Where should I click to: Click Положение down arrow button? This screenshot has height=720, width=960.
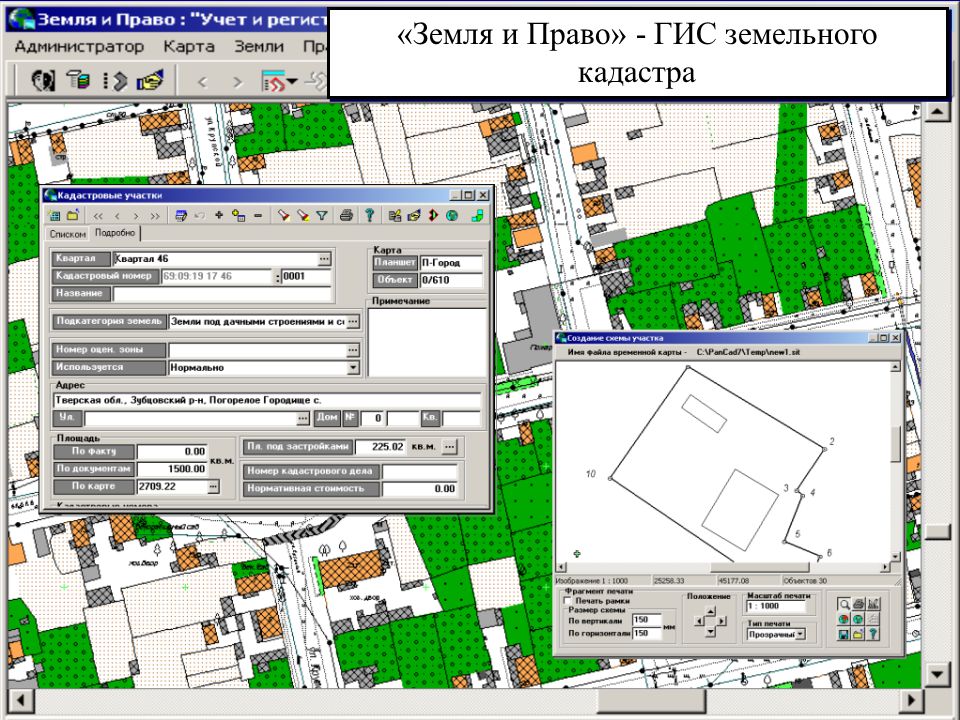[x=710, y=632]
